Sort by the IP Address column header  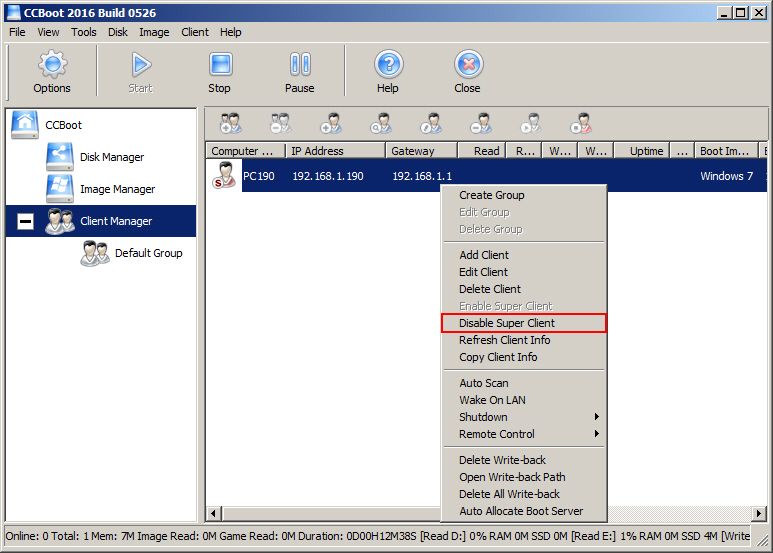pos(335,151)
